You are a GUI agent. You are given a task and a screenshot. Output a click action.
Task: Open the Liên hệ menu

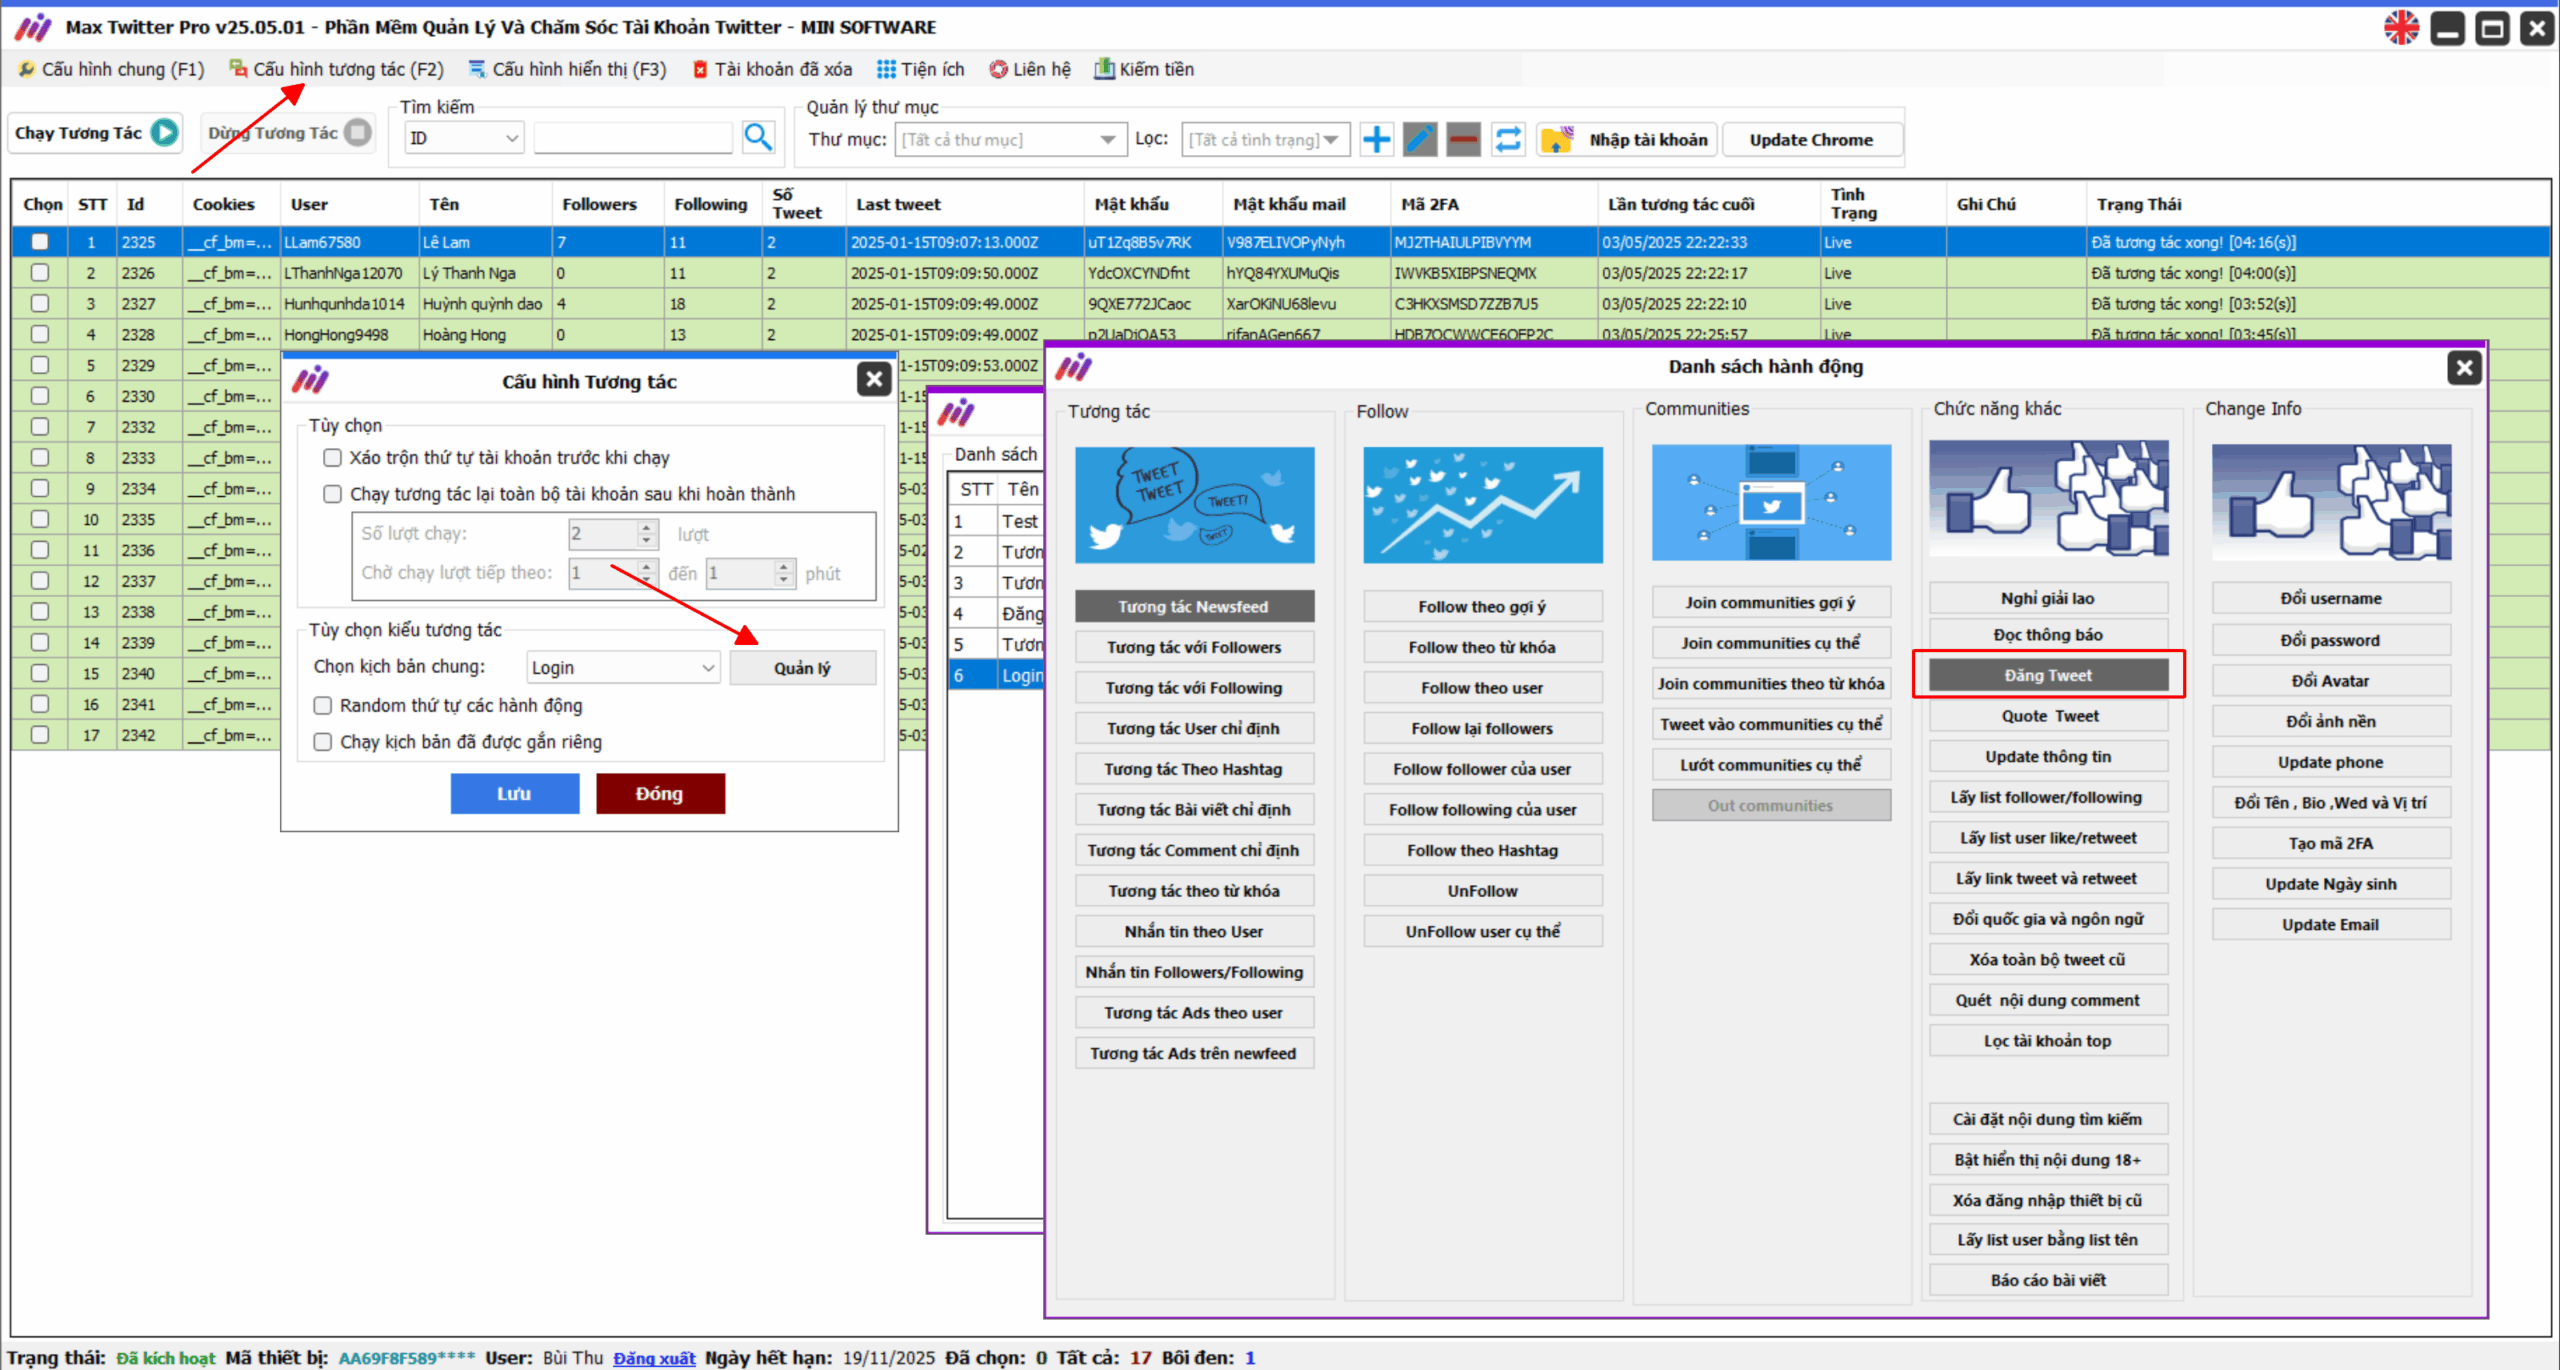point(1030,69)
